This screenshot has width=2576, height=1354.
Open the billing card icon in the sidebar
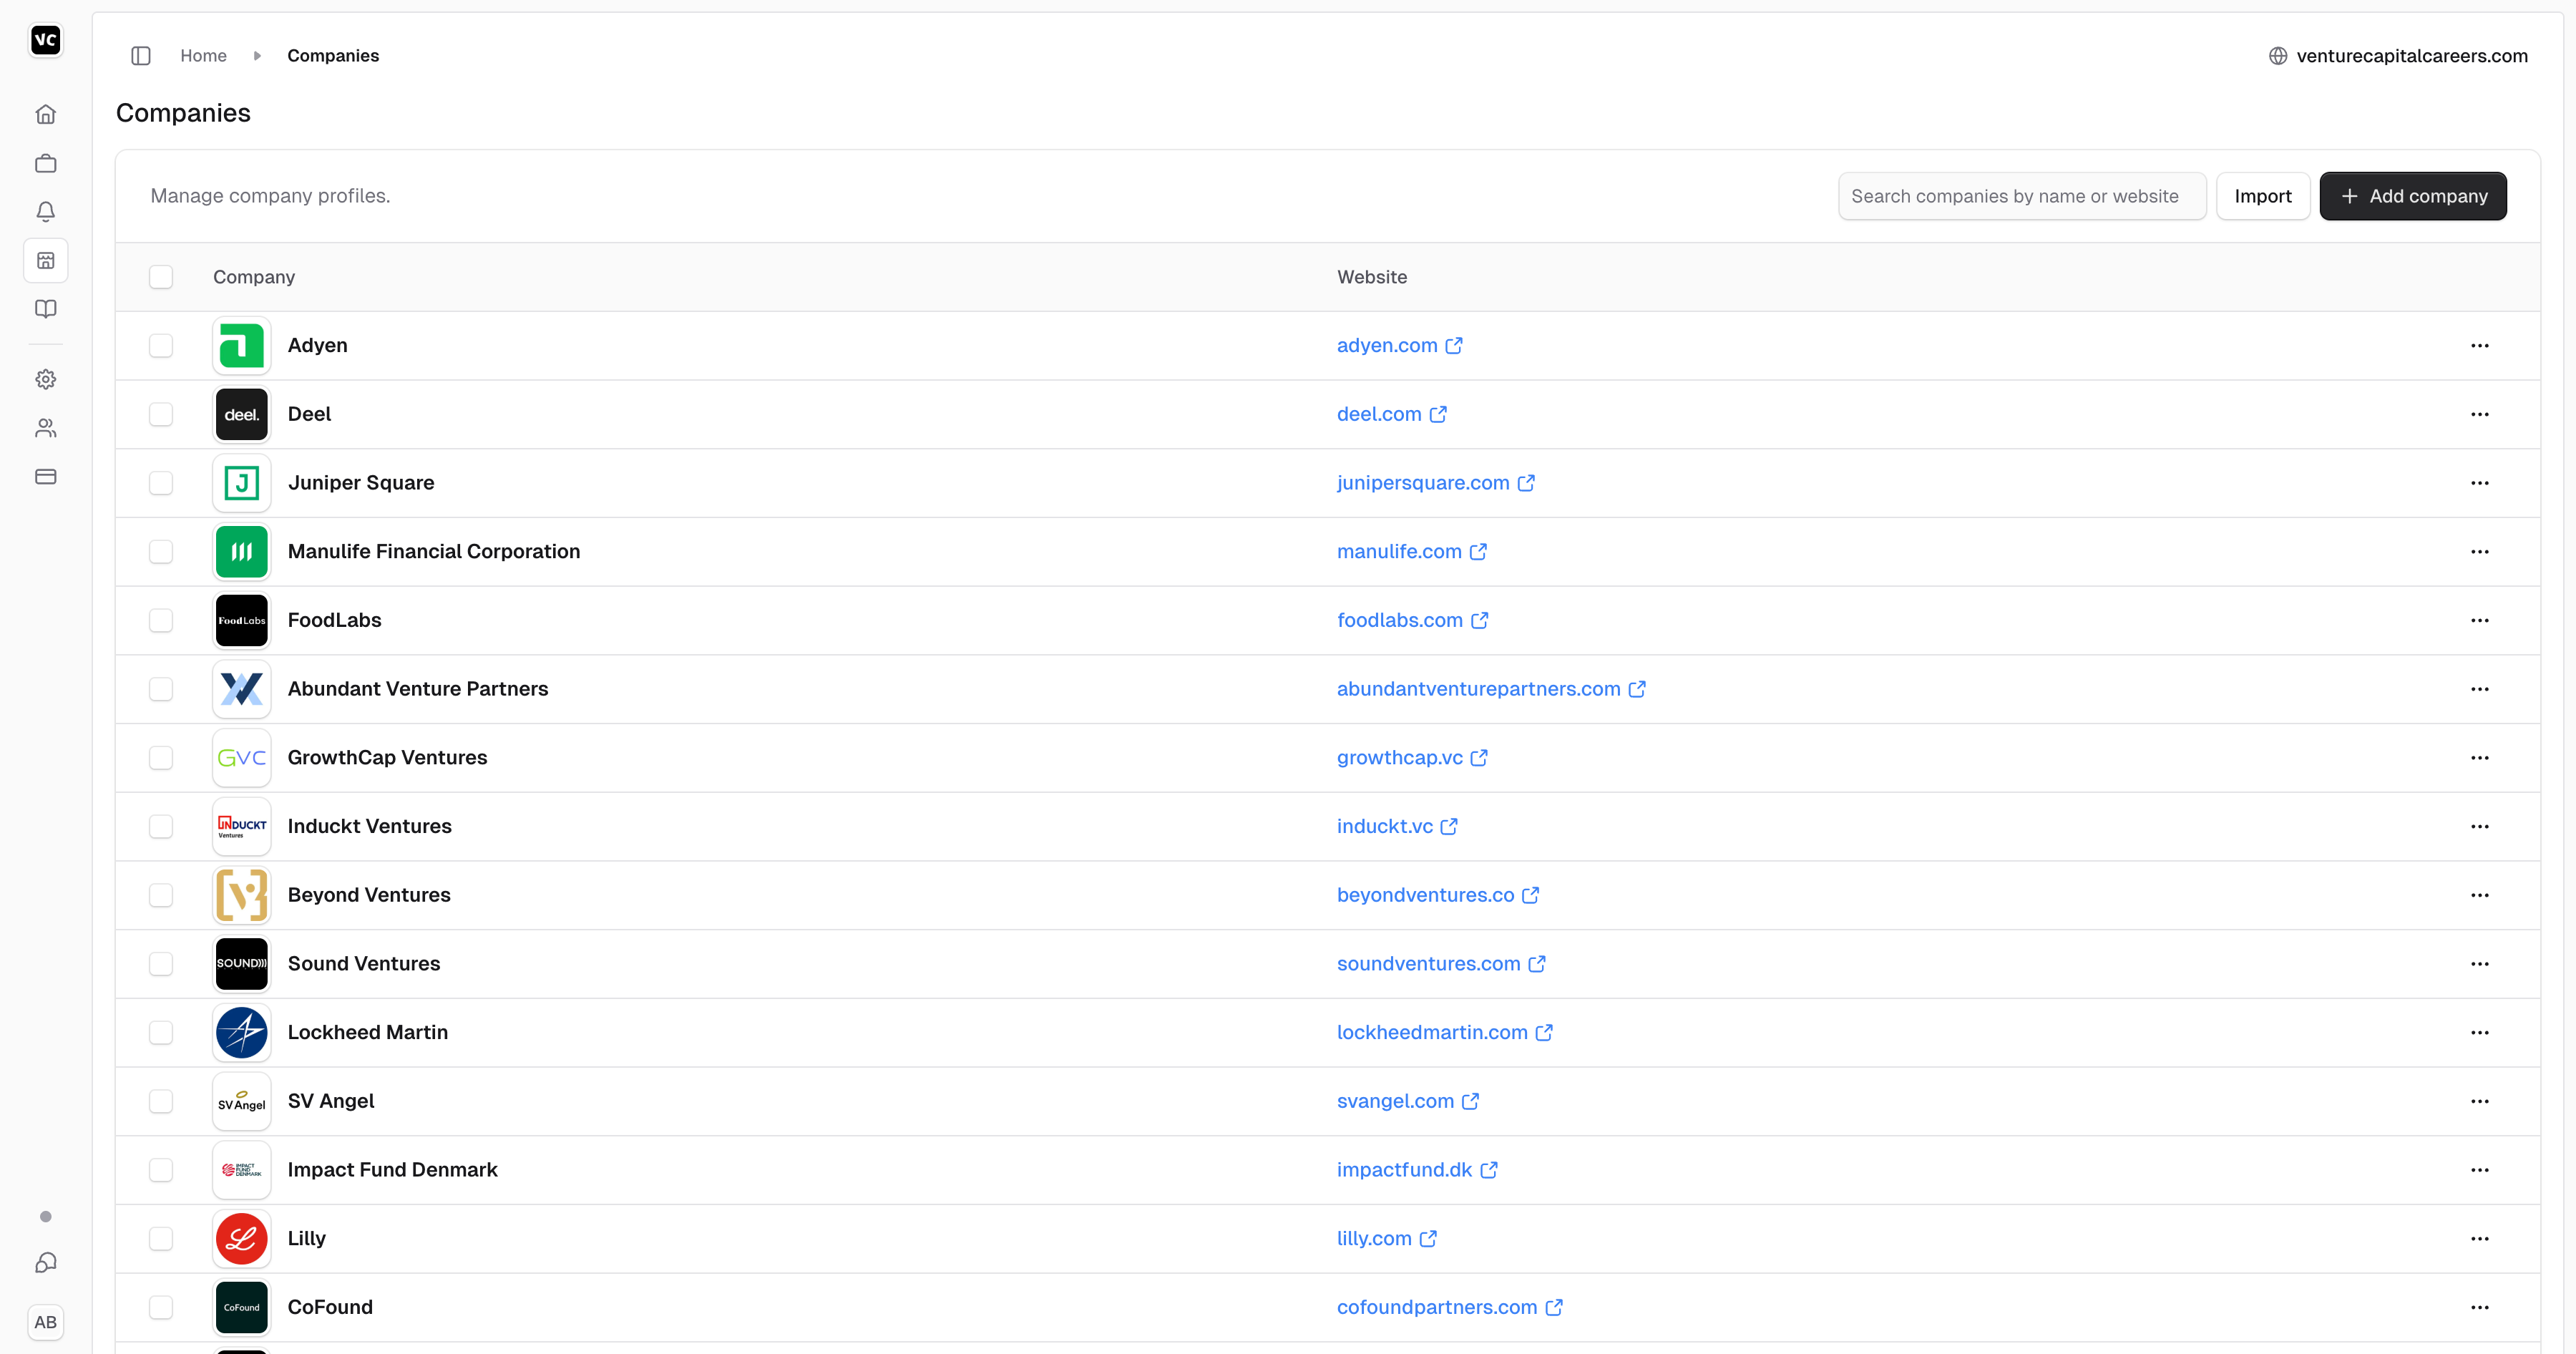pos(45,477)
